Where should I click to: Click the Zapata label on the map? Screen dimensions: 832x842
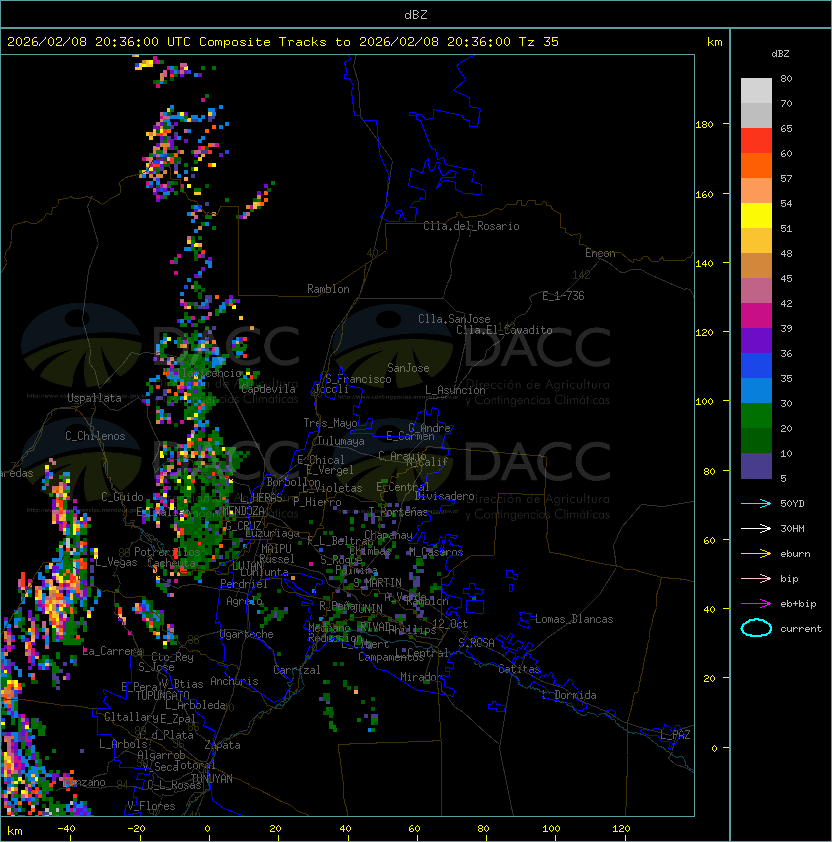pos(222,745)
